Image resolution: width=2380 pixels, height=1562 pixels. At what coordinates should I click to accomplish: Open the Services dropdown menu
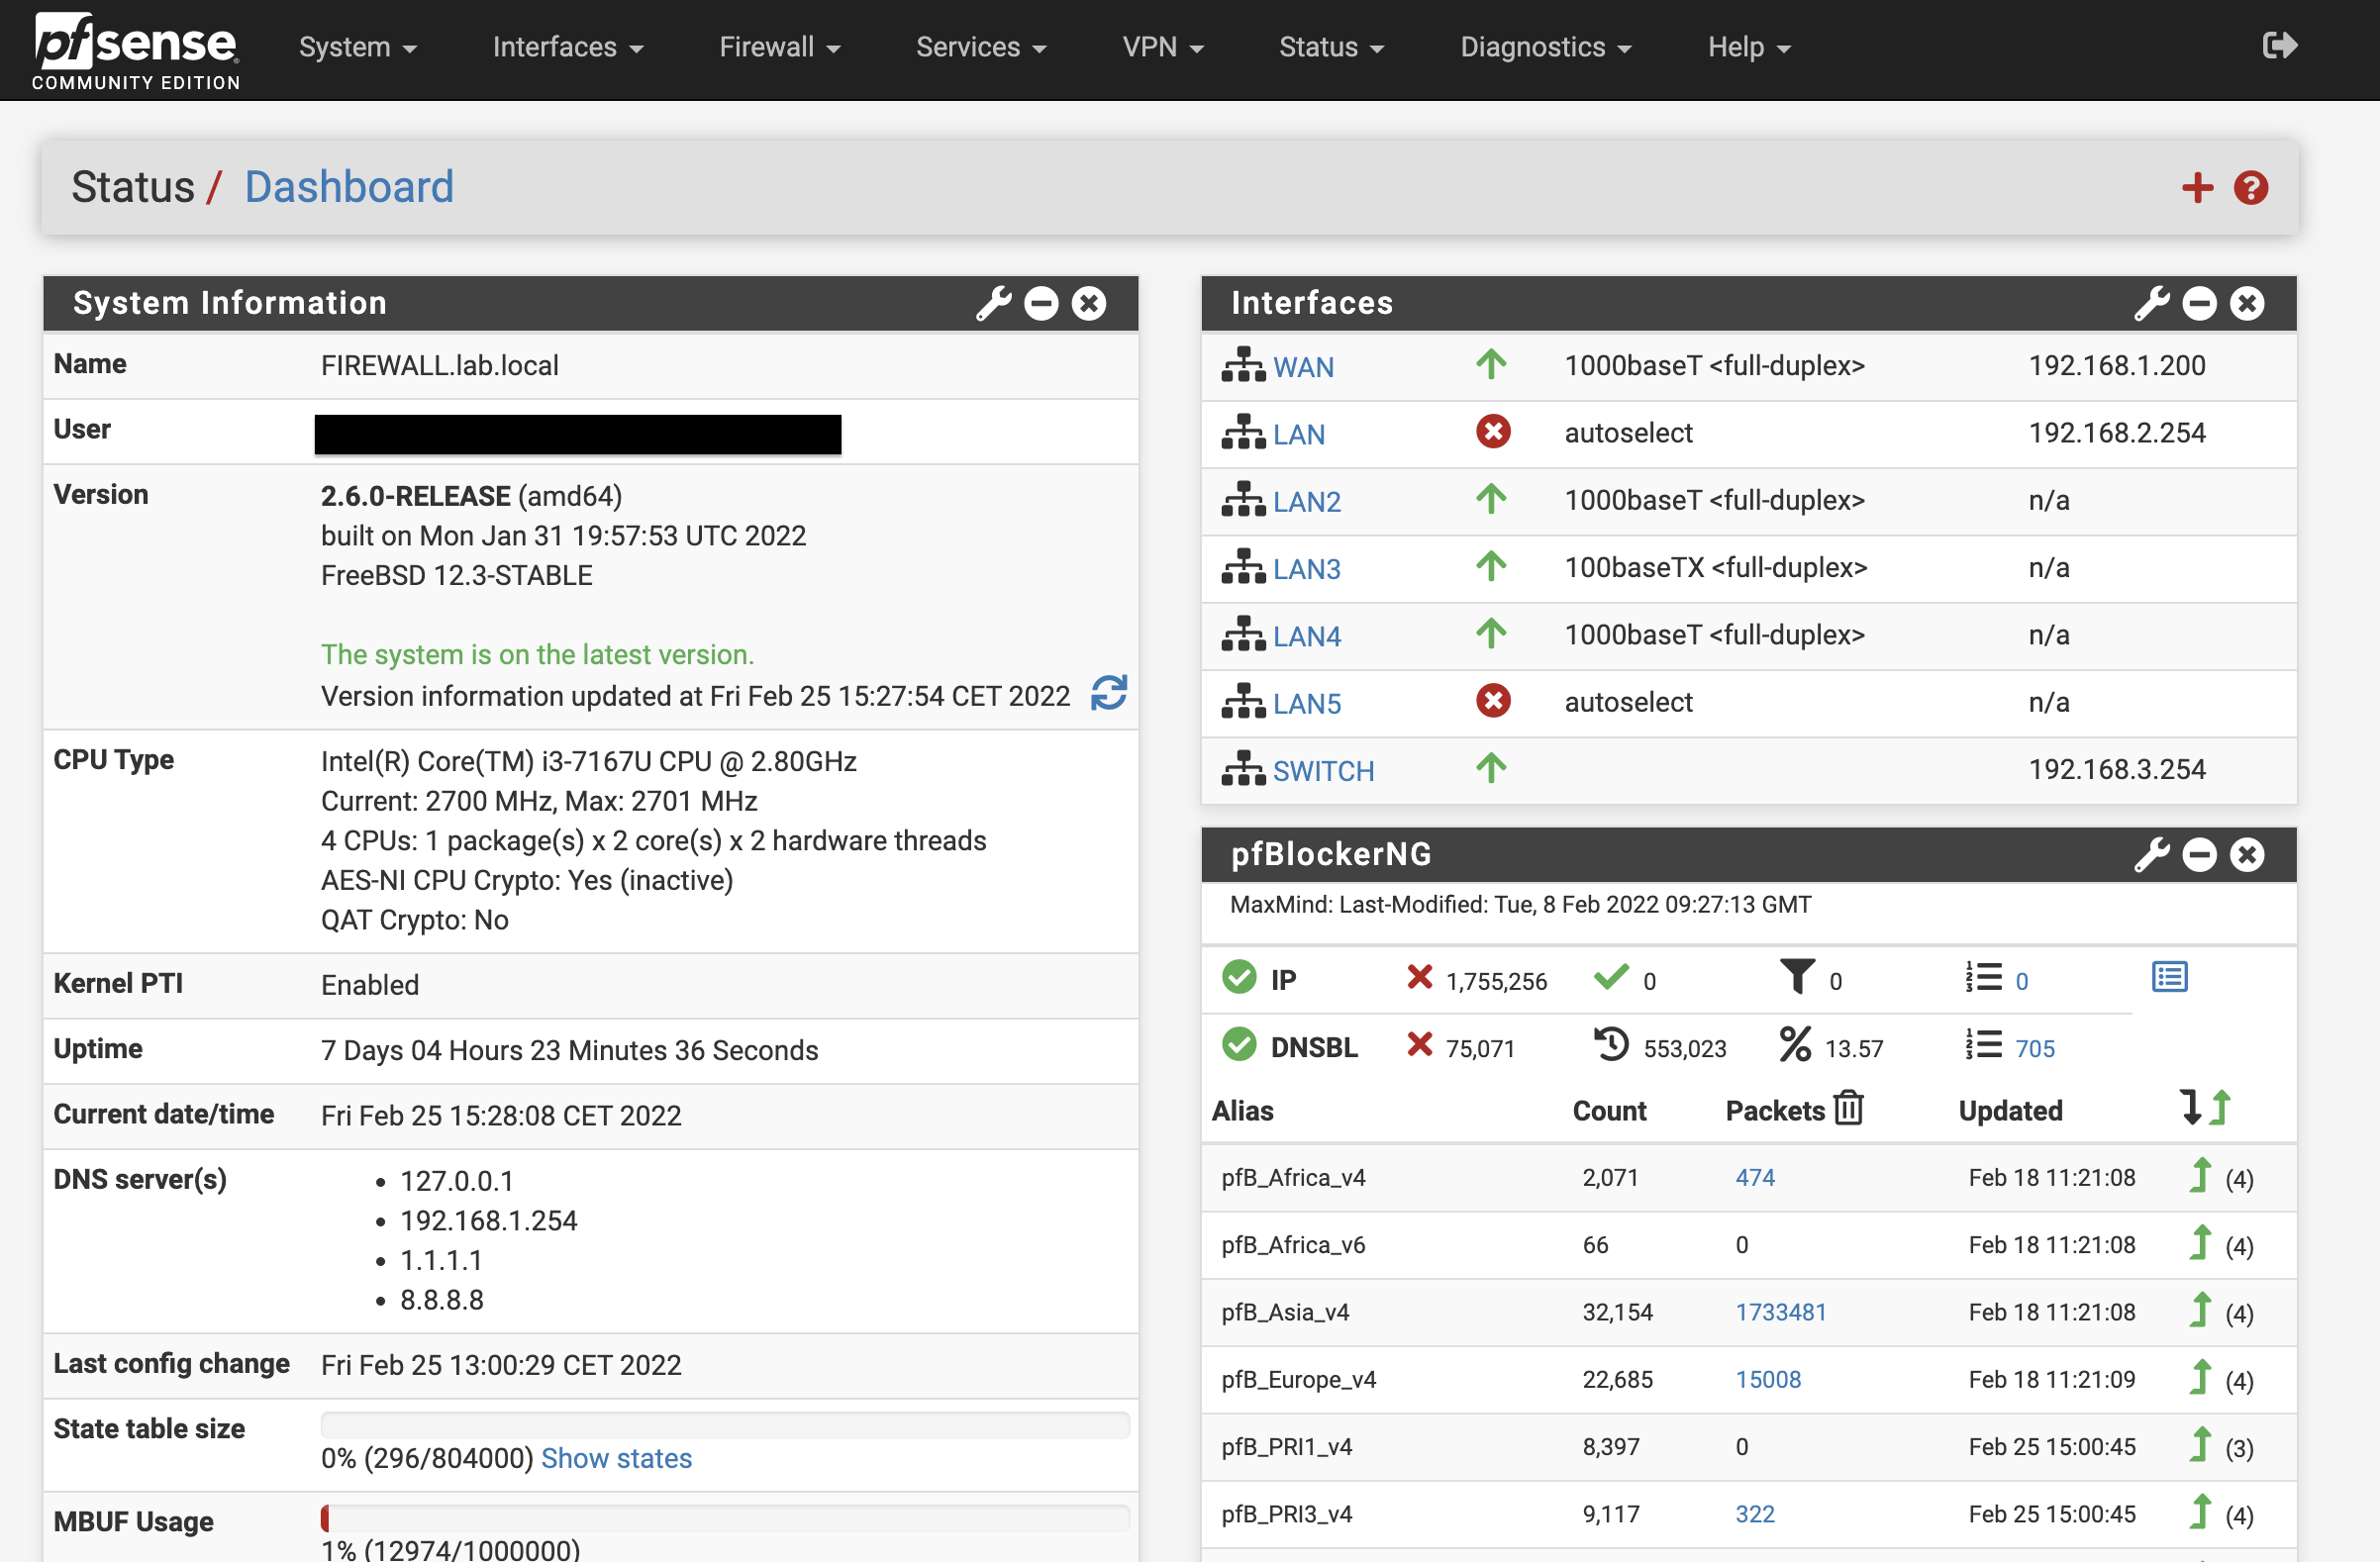pyautogui.click(x=981, y=47)
